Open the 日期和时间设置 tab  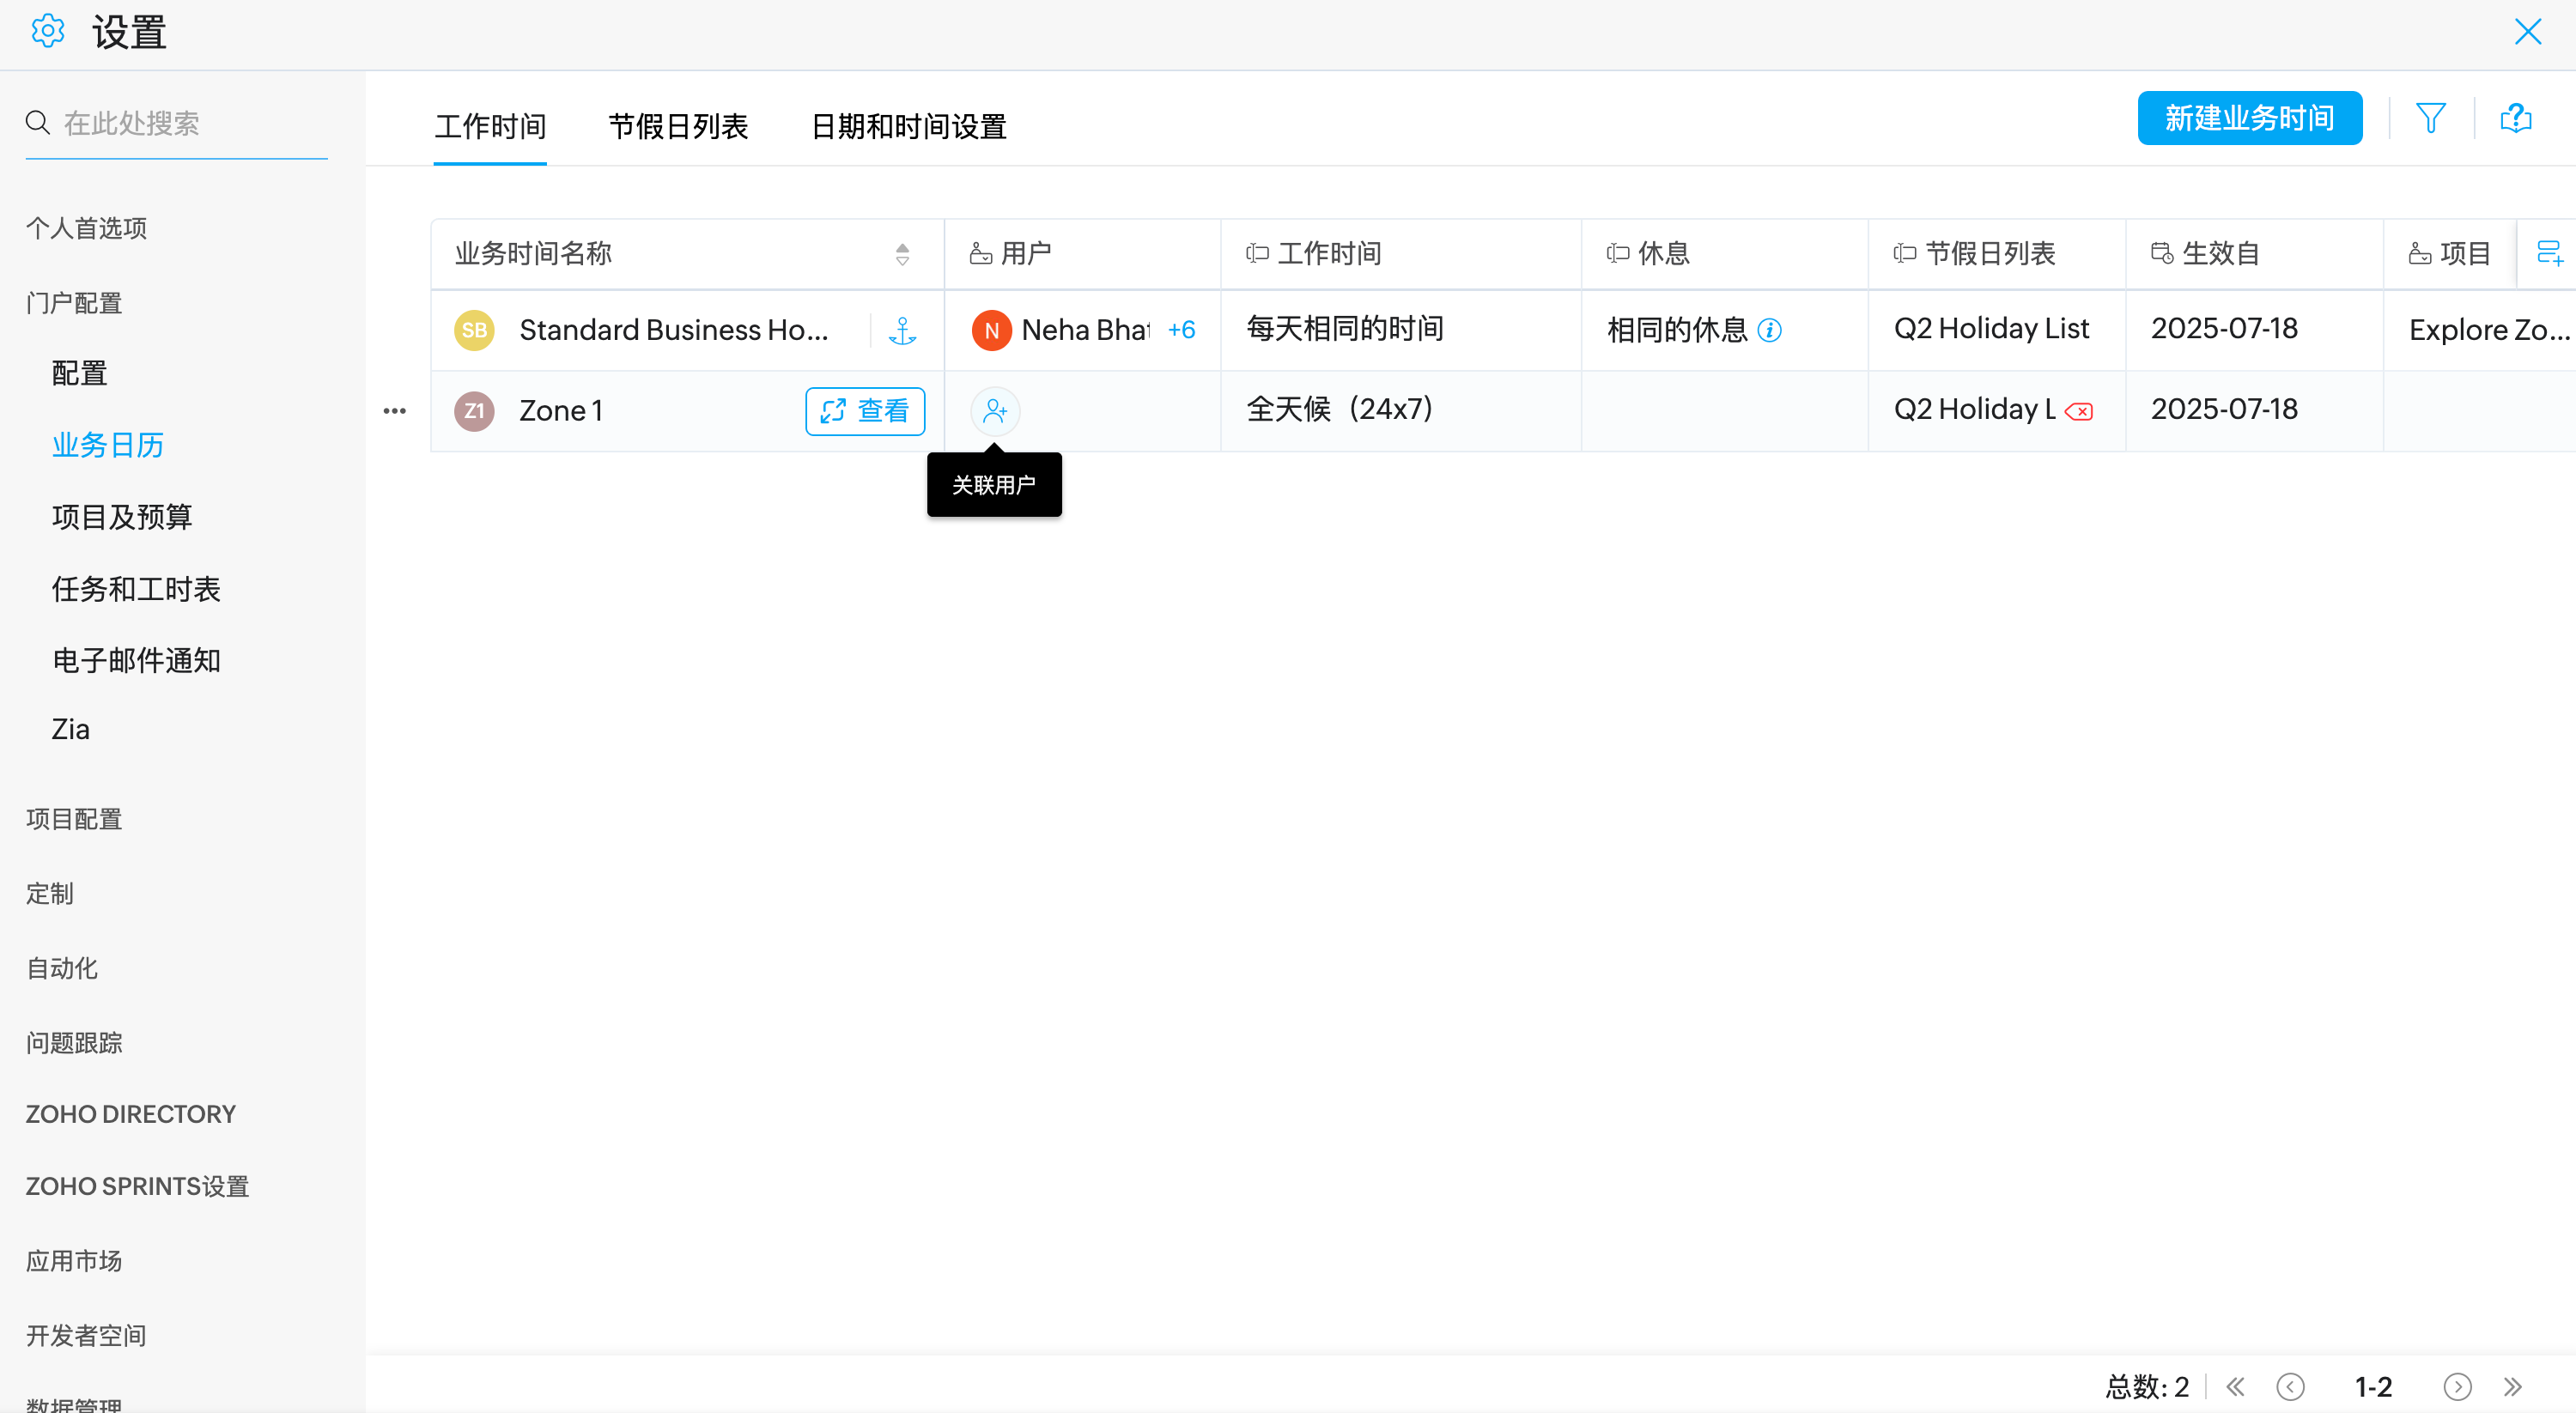(x=908, y=127)
